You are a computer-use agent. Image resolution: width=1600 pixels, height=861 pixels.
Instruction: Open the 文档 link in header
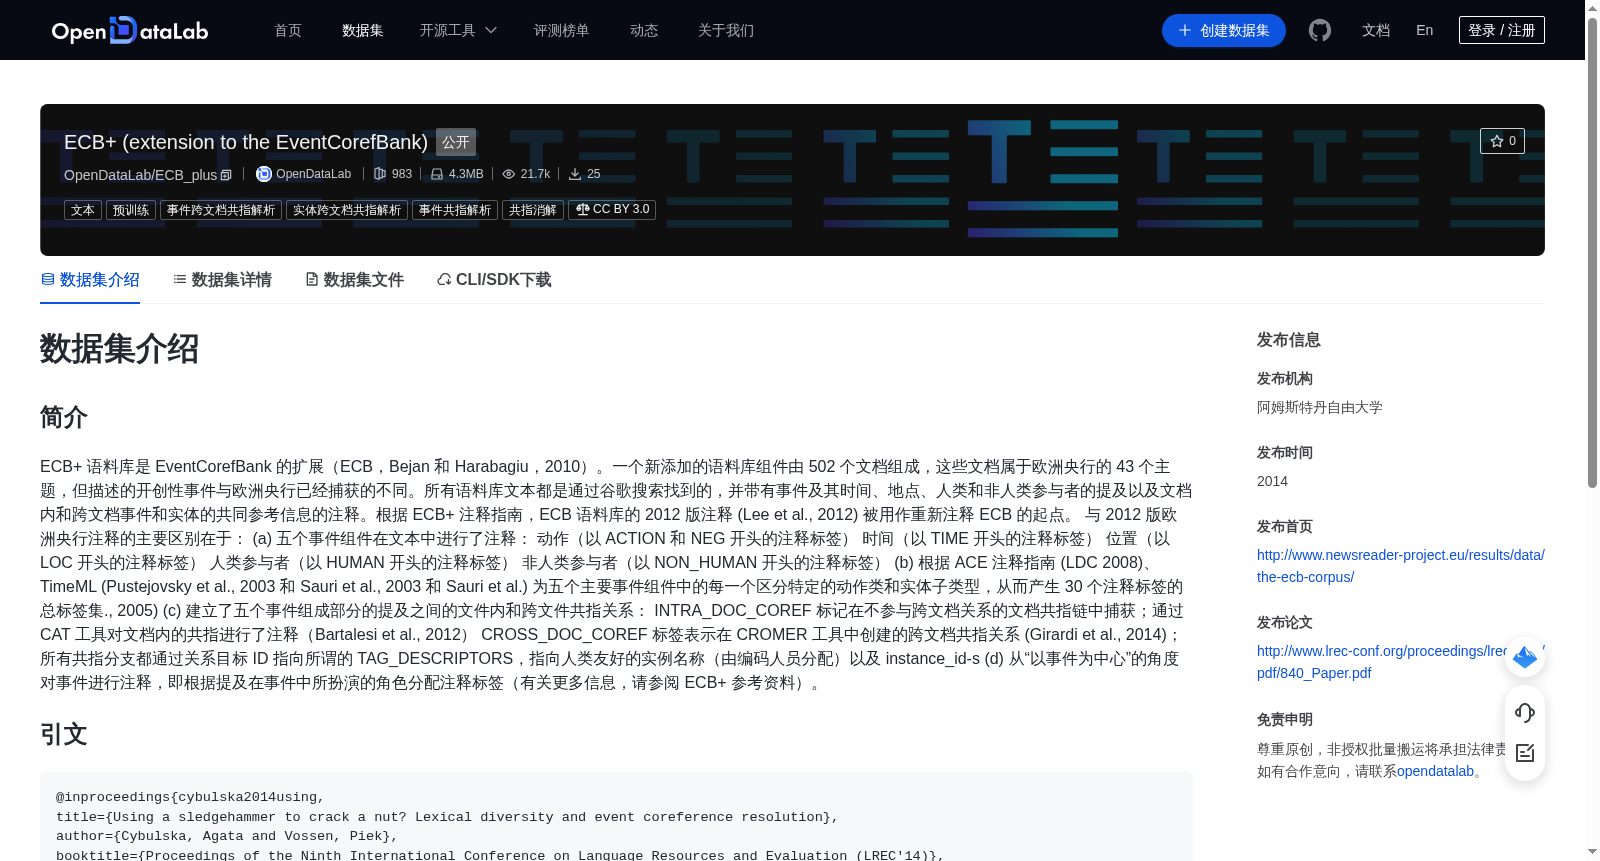1376,30
